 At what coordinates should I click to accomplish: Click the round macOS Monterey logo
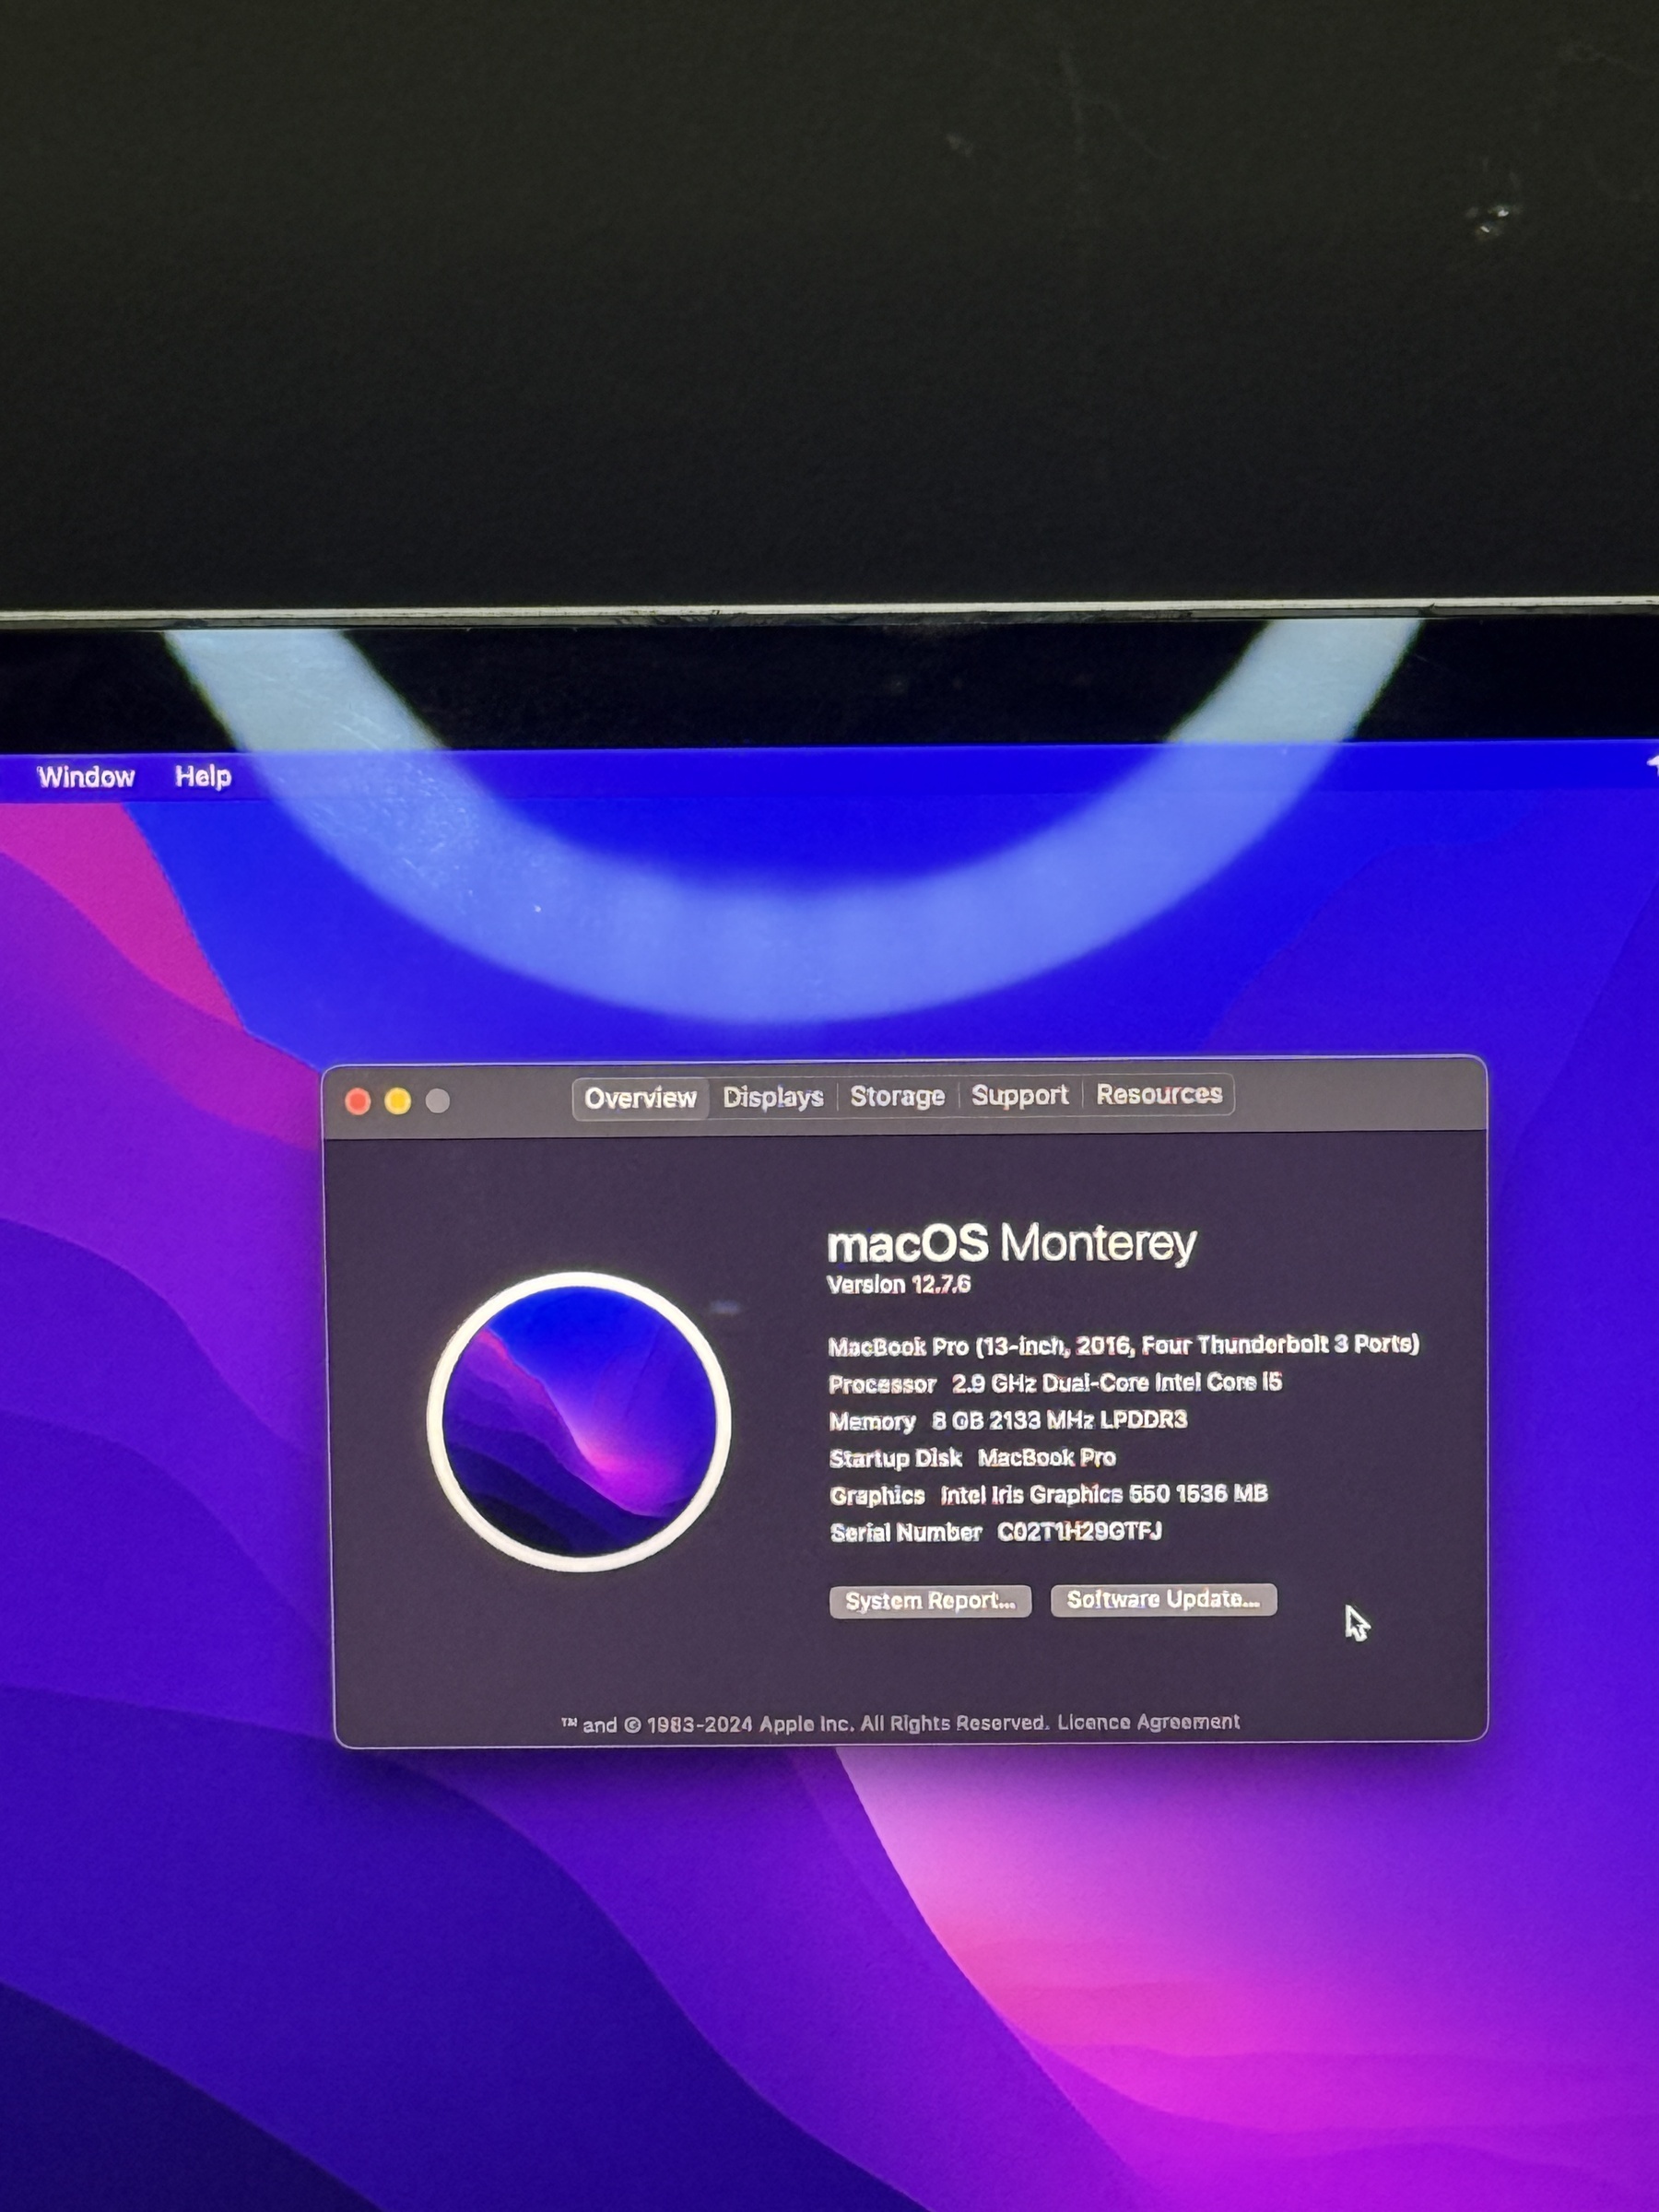click(x=579, y=1422)
